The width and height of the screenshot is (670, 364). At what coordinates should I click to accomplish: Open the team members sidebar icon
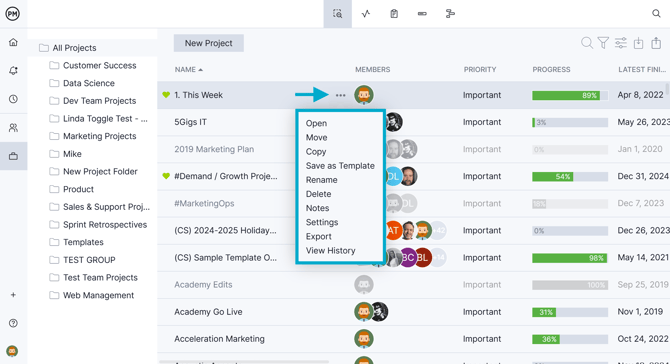(13, 128)
